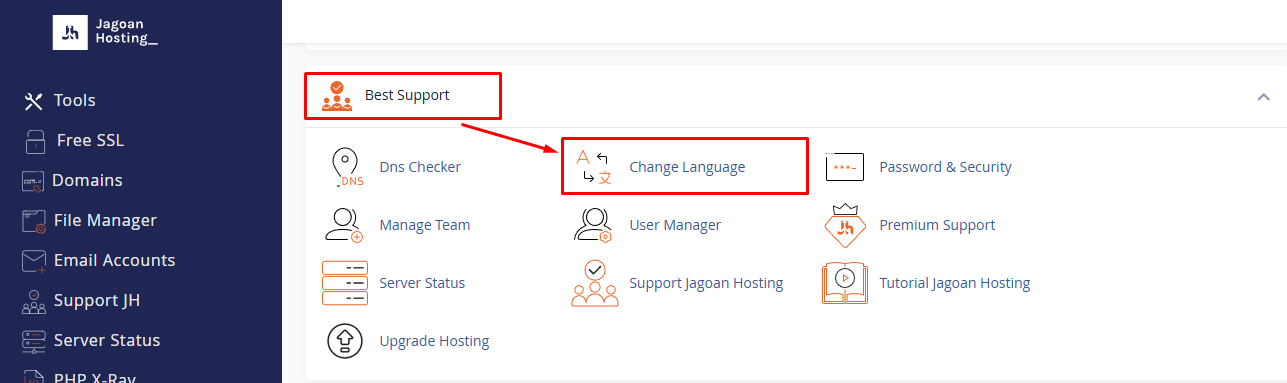Click the Change Language translate icon
The image size is (1287, 383).
tap(594, 167)
